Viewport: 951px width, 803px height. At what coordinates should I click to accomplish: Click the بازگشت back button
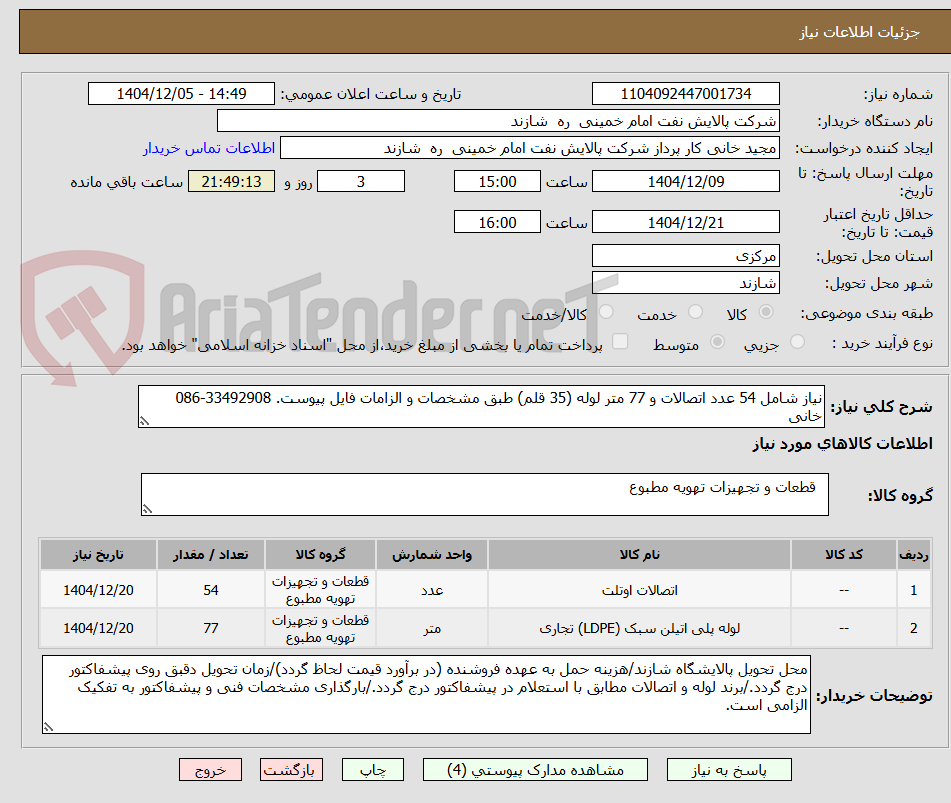(291, 770)
